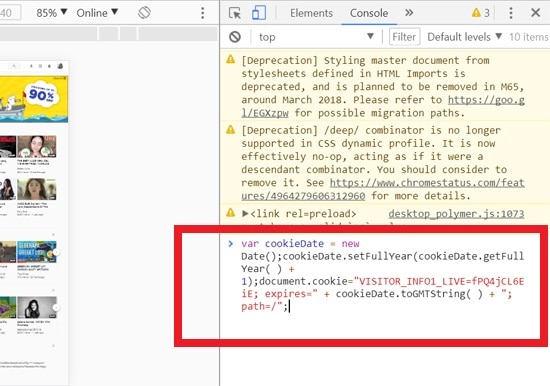Toggle the device toolbar icon
Screen dimensions: 550x386
click(x=259, y=13)
